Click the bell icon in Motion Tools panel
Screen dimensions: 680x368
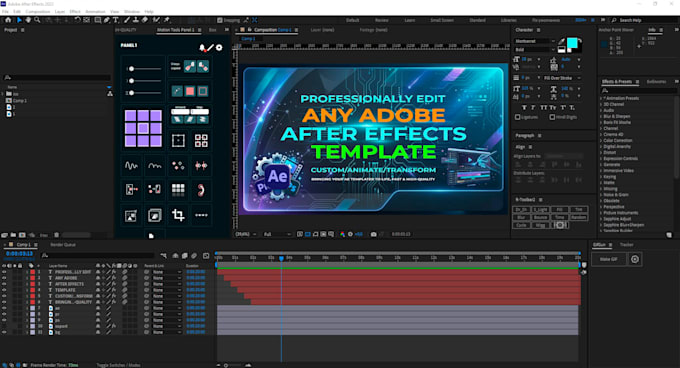tap(202, 48)
